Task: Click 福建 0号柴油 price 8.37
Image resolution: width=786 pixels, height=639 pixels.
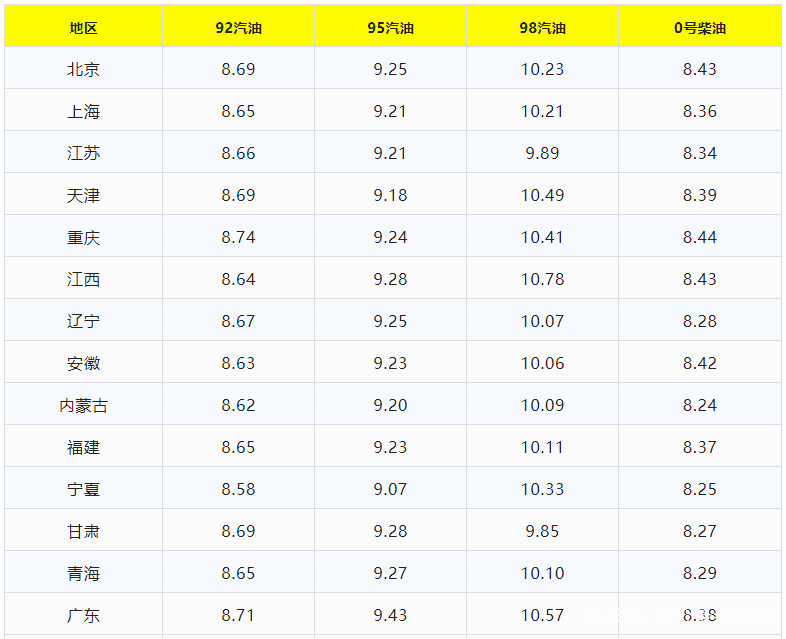Action: pyautogui.click(x=700, y=448)
